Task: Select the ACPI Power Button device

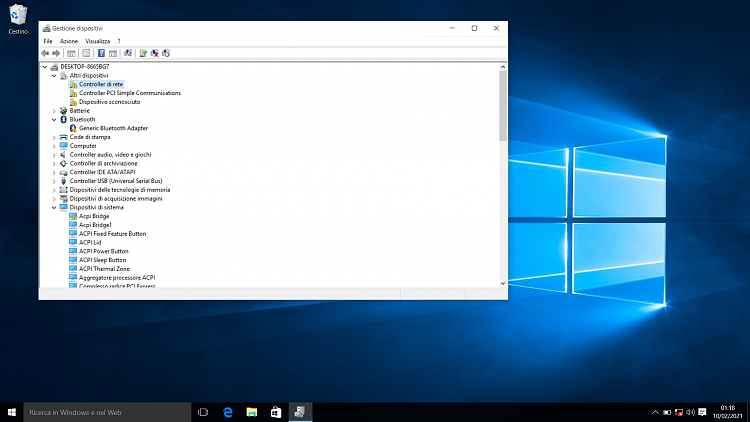Action: pyautogui.click(x=104, y=251)
